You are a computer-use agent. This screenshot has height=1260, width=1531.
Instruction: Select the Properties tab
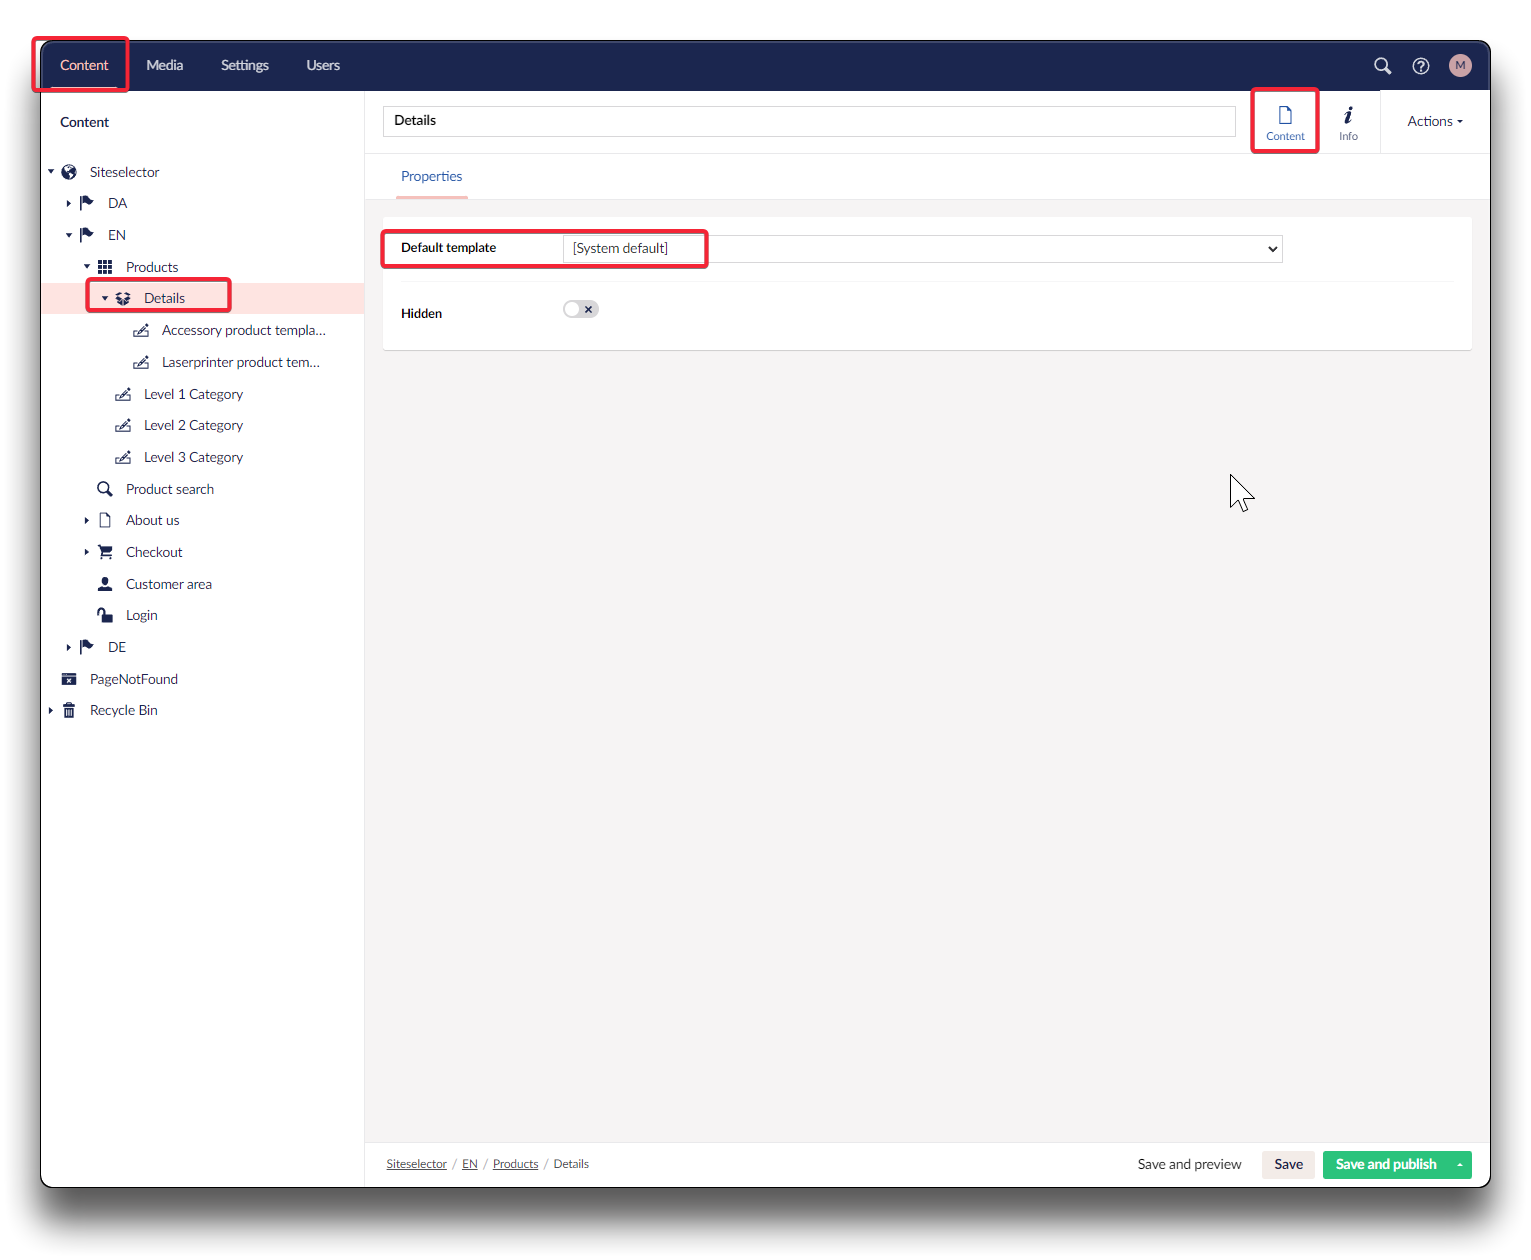(x=432, y=176)
